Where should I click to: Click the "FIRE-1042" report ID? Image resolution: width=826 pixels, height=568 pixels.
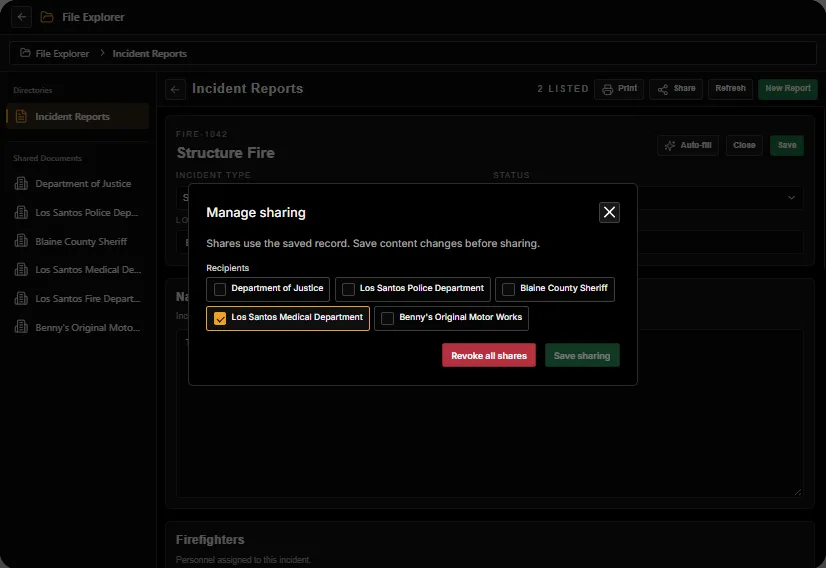202,134
